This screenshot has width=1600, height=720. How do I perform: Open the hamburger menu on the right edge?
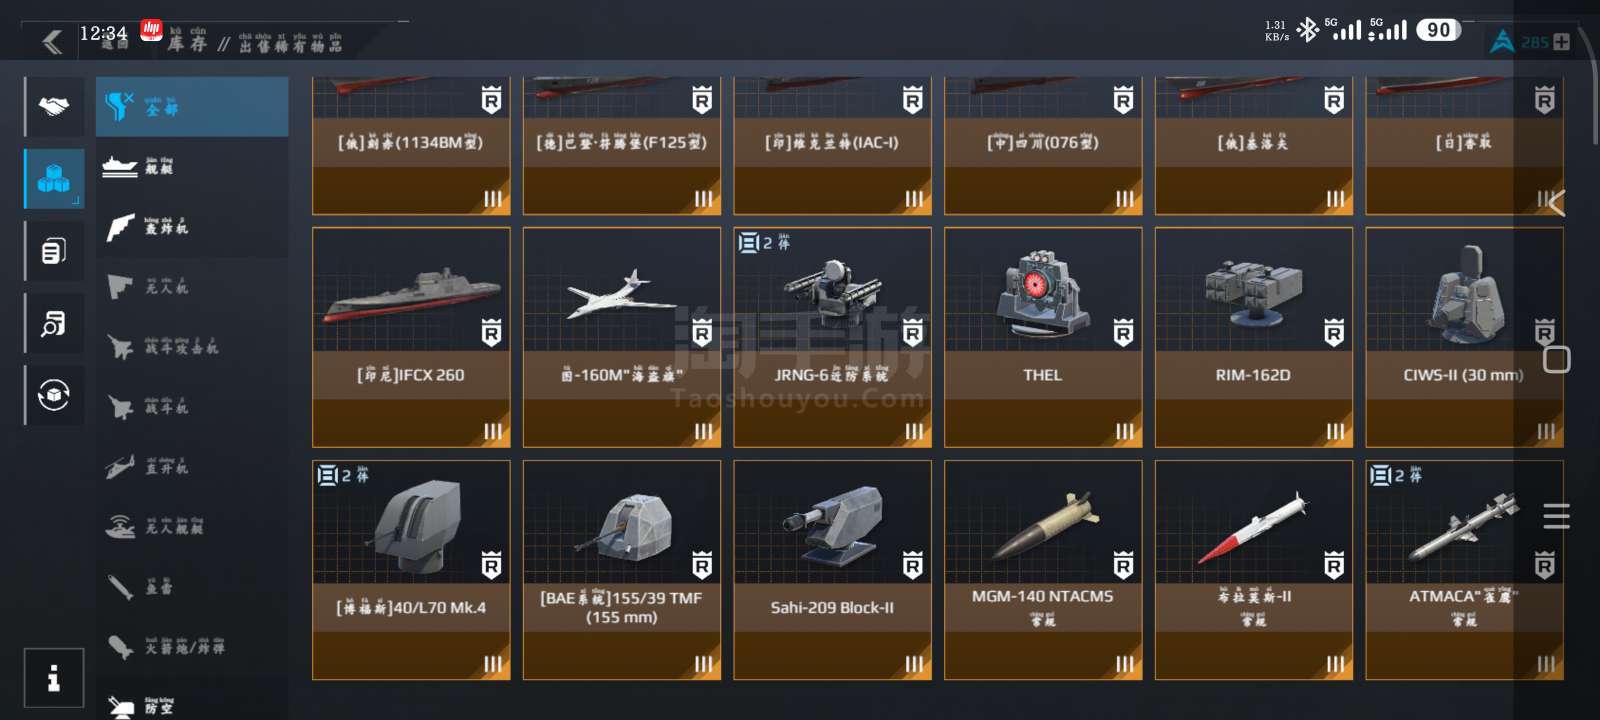click(x=1556, y=516)
